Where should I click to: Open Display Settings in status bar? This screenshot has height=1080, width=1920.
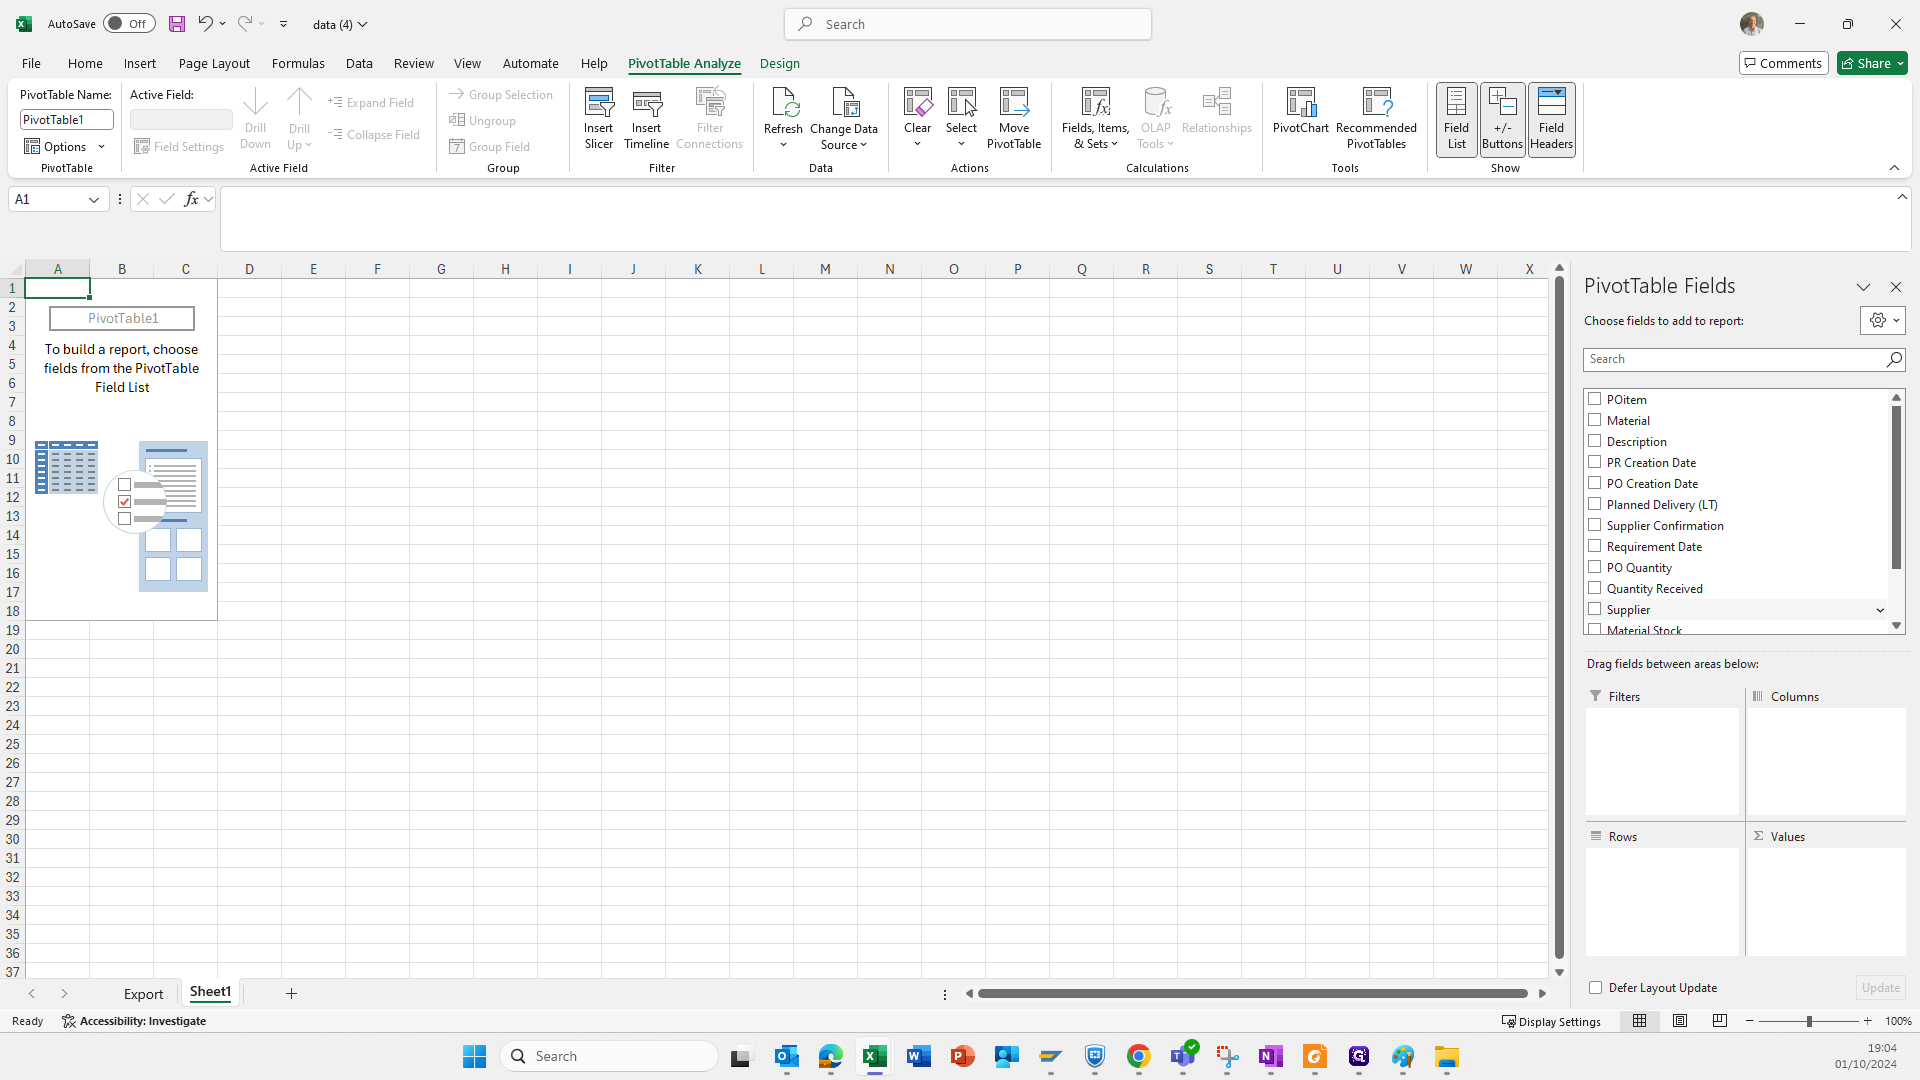pos(1551,1021)
